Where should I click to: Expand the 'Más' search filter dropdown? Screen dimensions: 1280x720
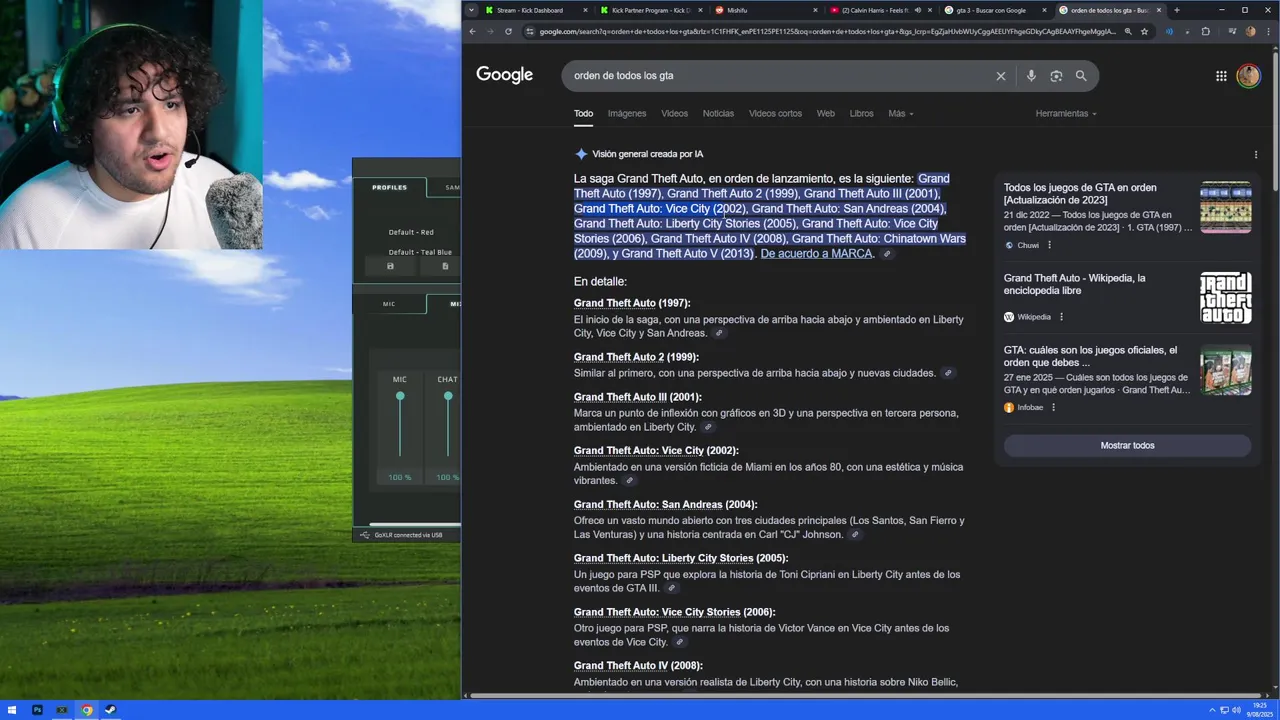point(901,114)
